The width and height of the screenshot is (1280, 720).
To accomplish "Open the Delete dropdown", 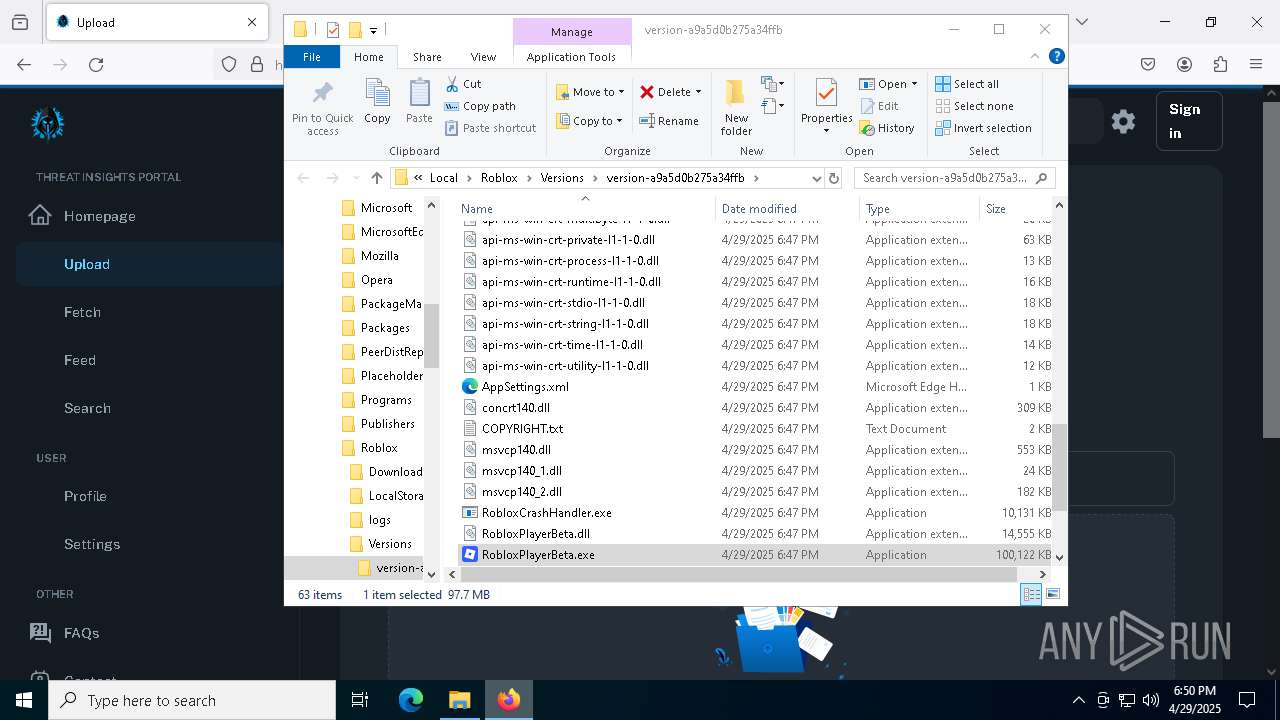I will (x=671, y=92).
